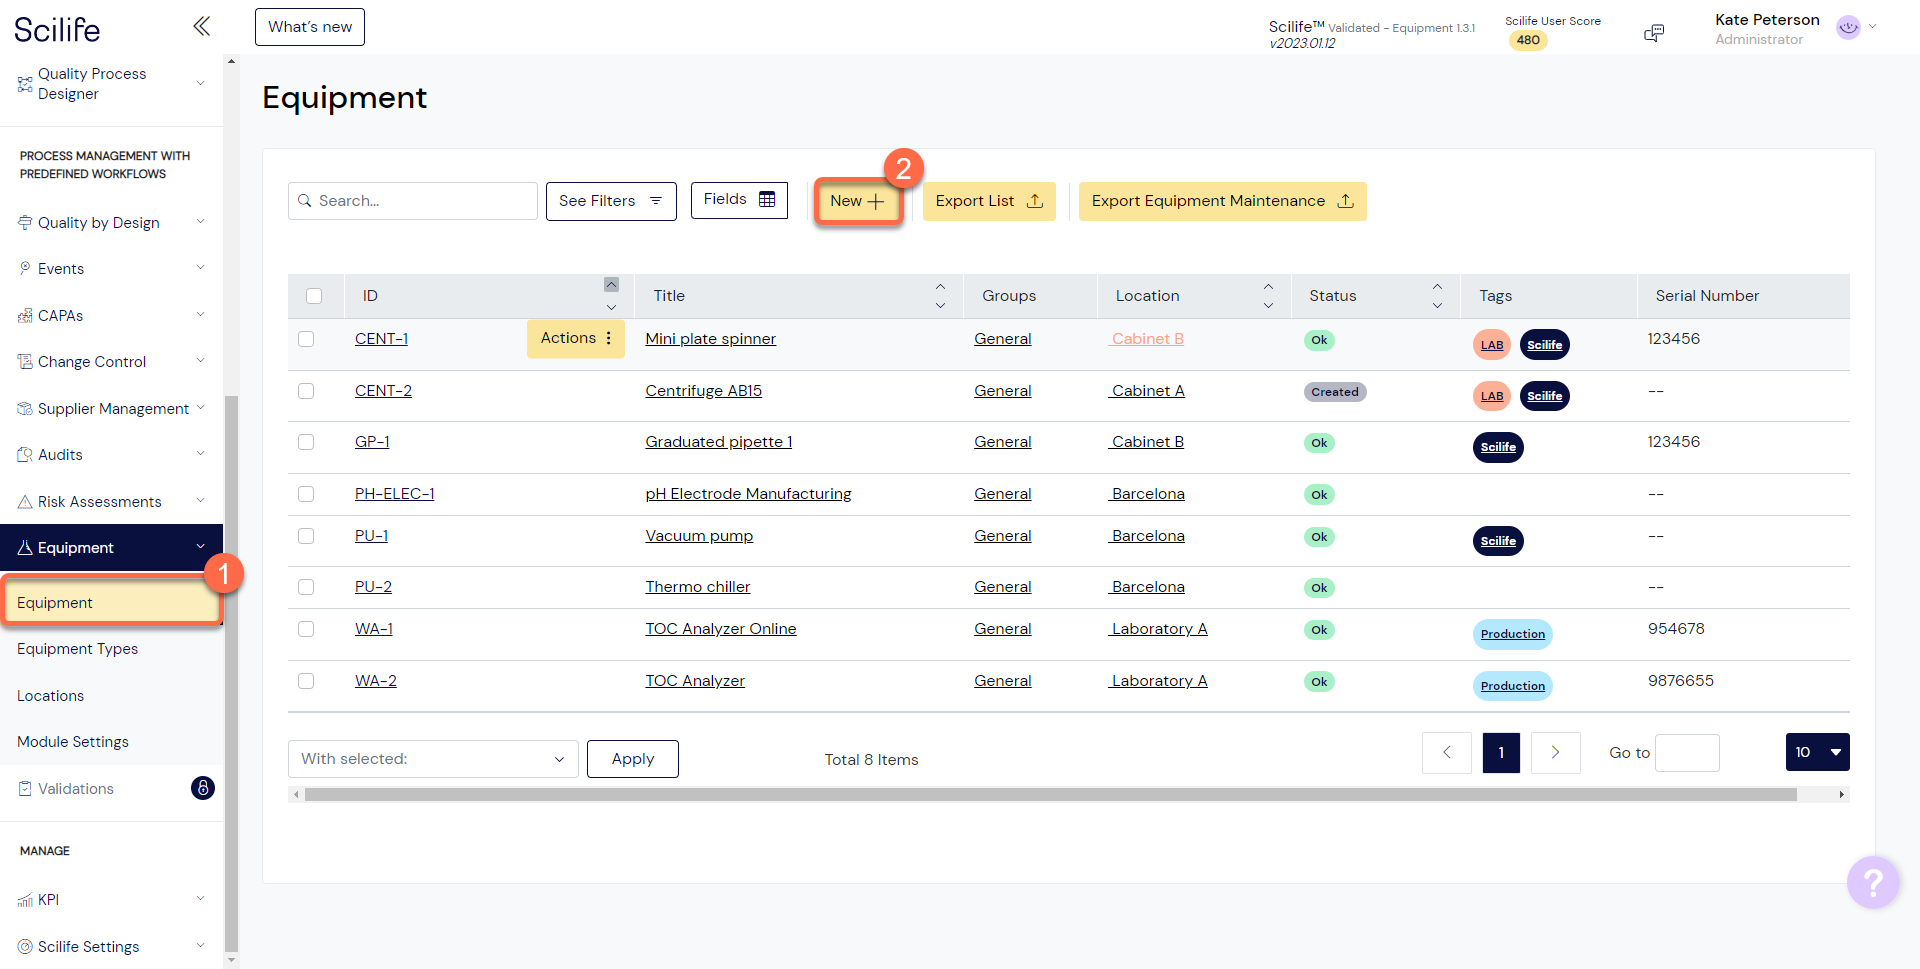Check the WA-1 row checkbox
This screenshot has width=1920, height=969.
click(x=306, y=629)
